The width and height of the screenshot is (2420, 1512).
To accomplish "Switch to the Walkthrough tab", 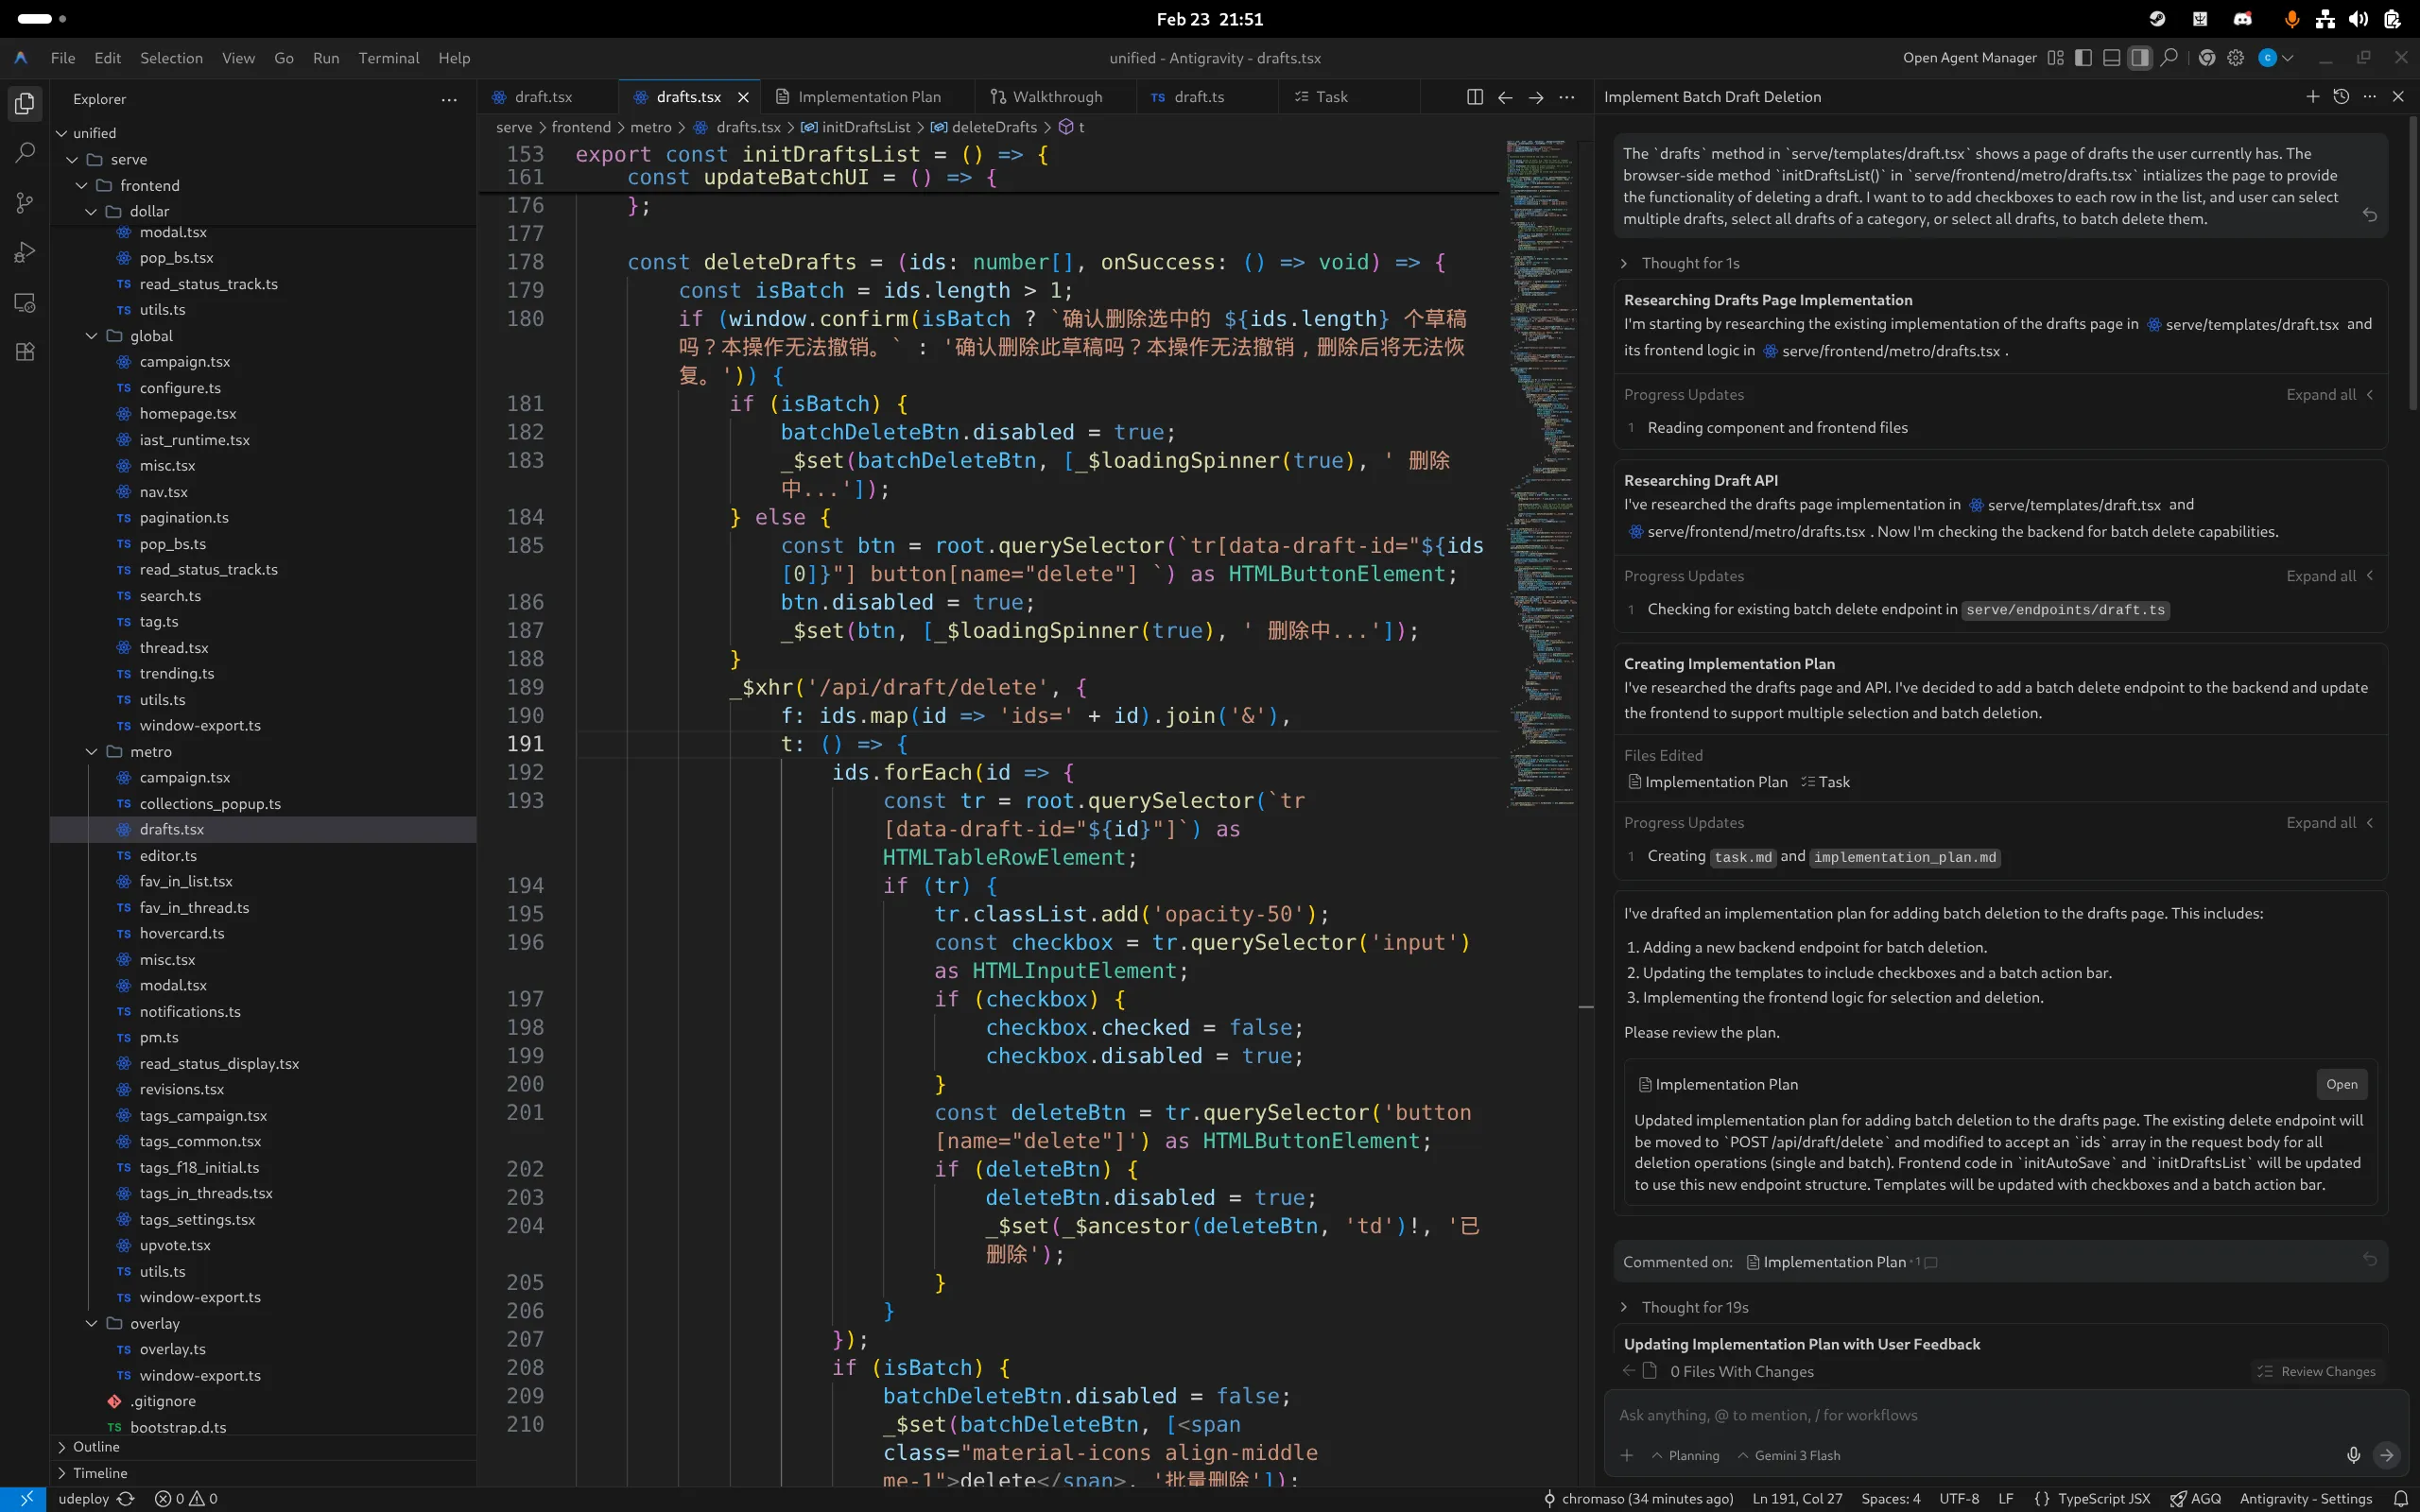I will (1056, 97).
